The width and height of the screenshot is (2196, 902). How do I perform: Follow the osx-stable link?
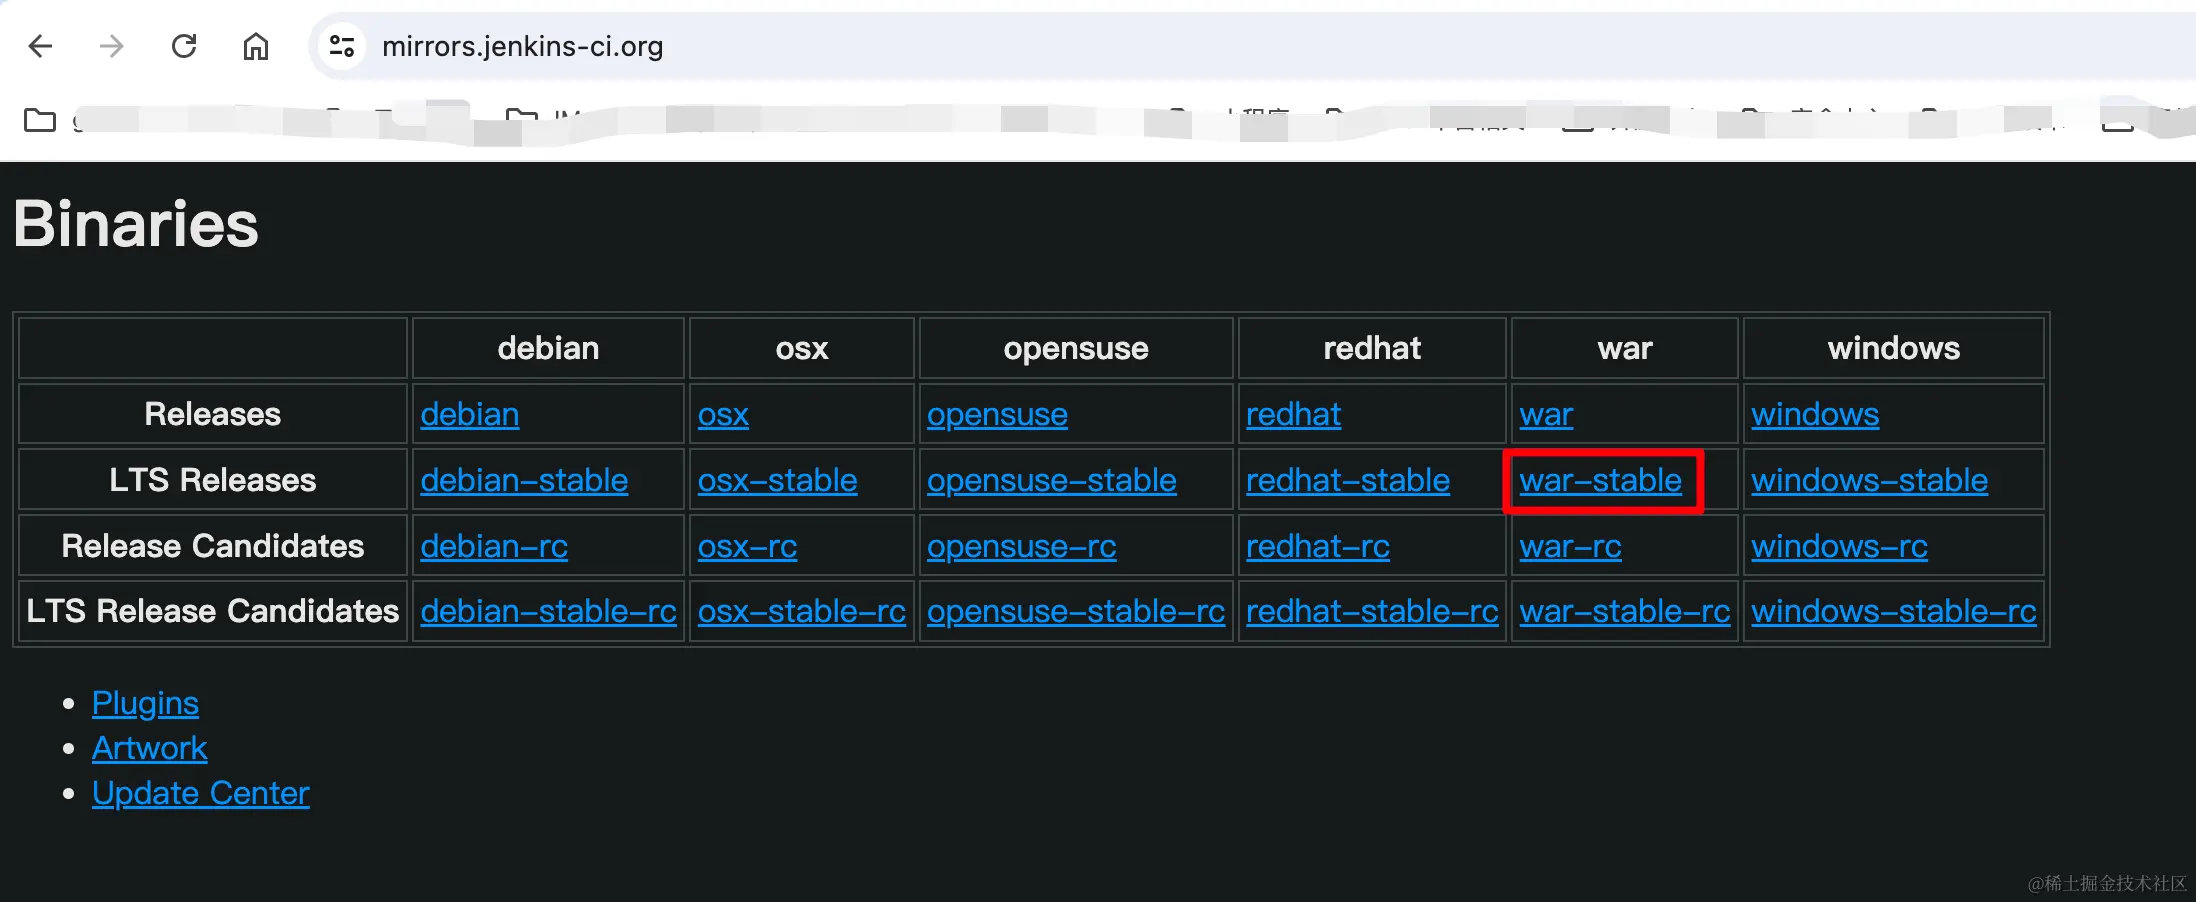pos(777,480)
